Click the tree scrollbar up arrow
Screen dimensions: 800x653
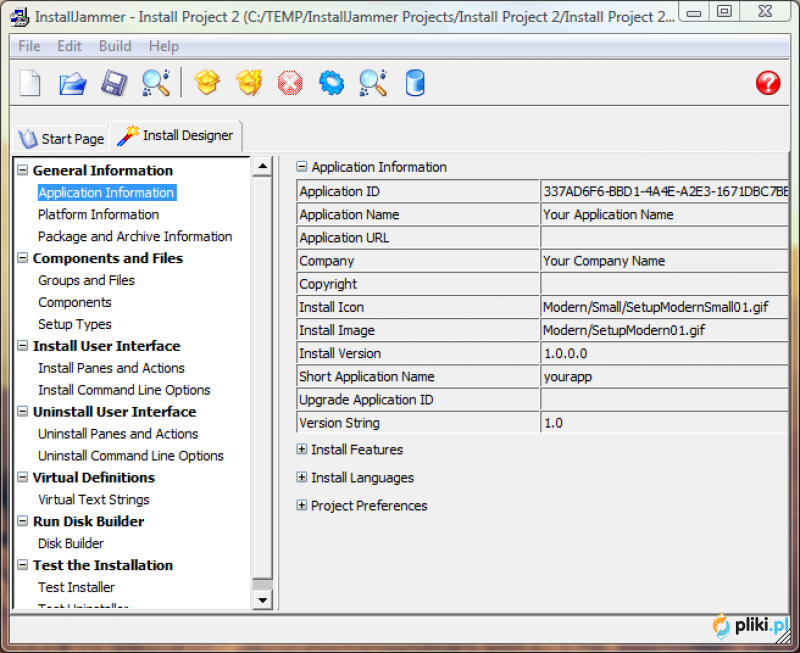262,166
